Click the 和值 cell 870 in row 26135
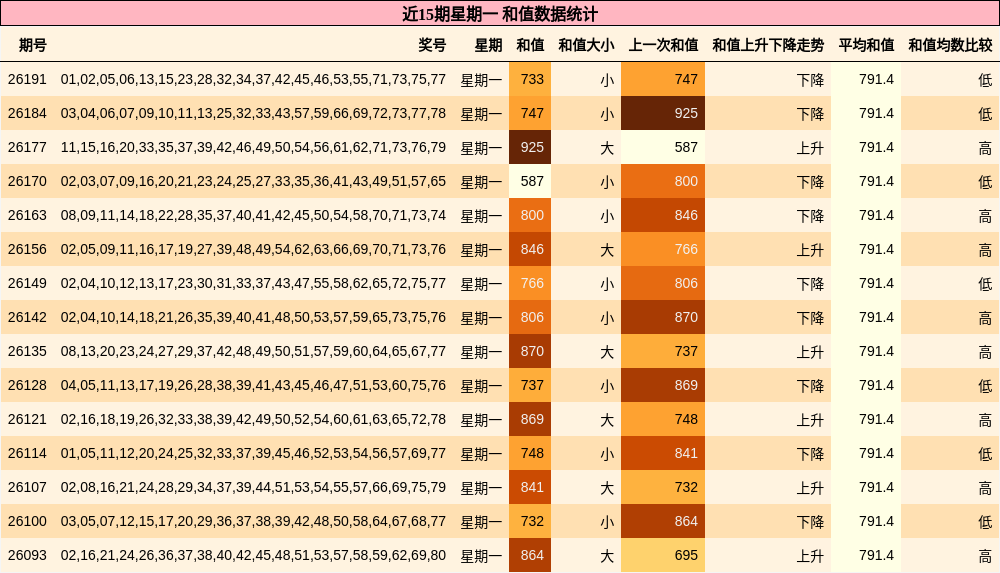The height and width of the screenshot is (573, 1000). [530, 351]
